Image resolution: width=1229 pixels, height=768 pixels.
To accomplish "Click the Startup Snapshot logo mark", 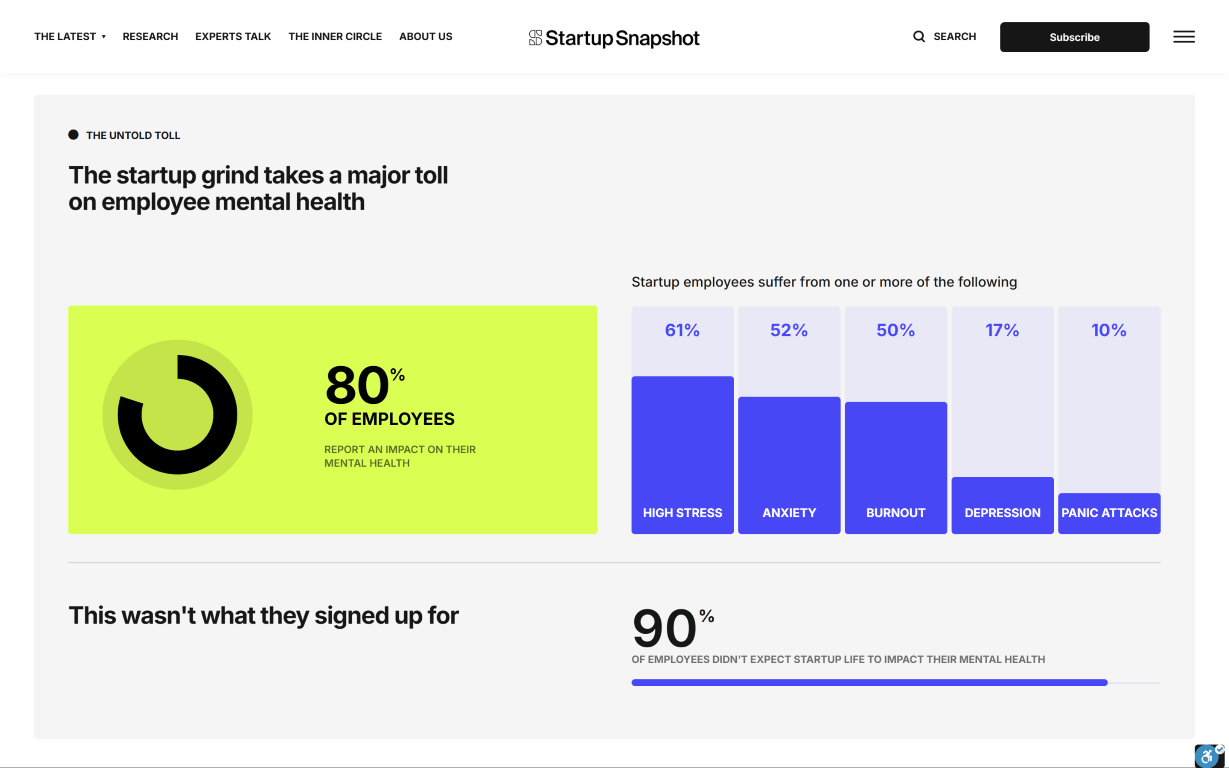I will [535, 38].
